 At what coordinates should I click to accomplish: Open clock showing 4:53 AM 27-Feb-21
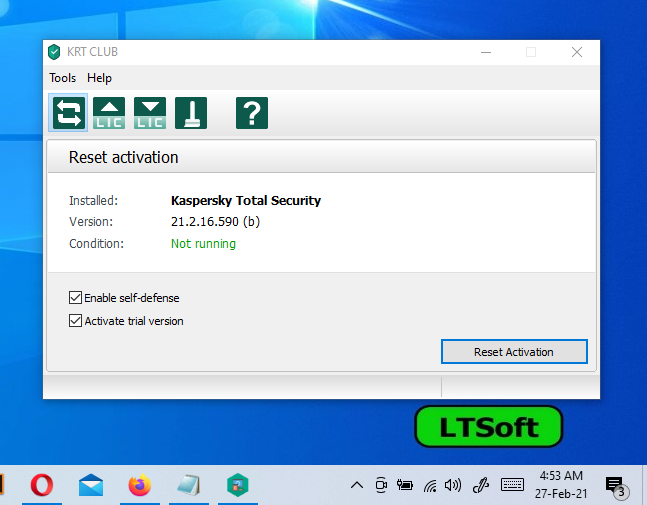click(x=561, y=485)
